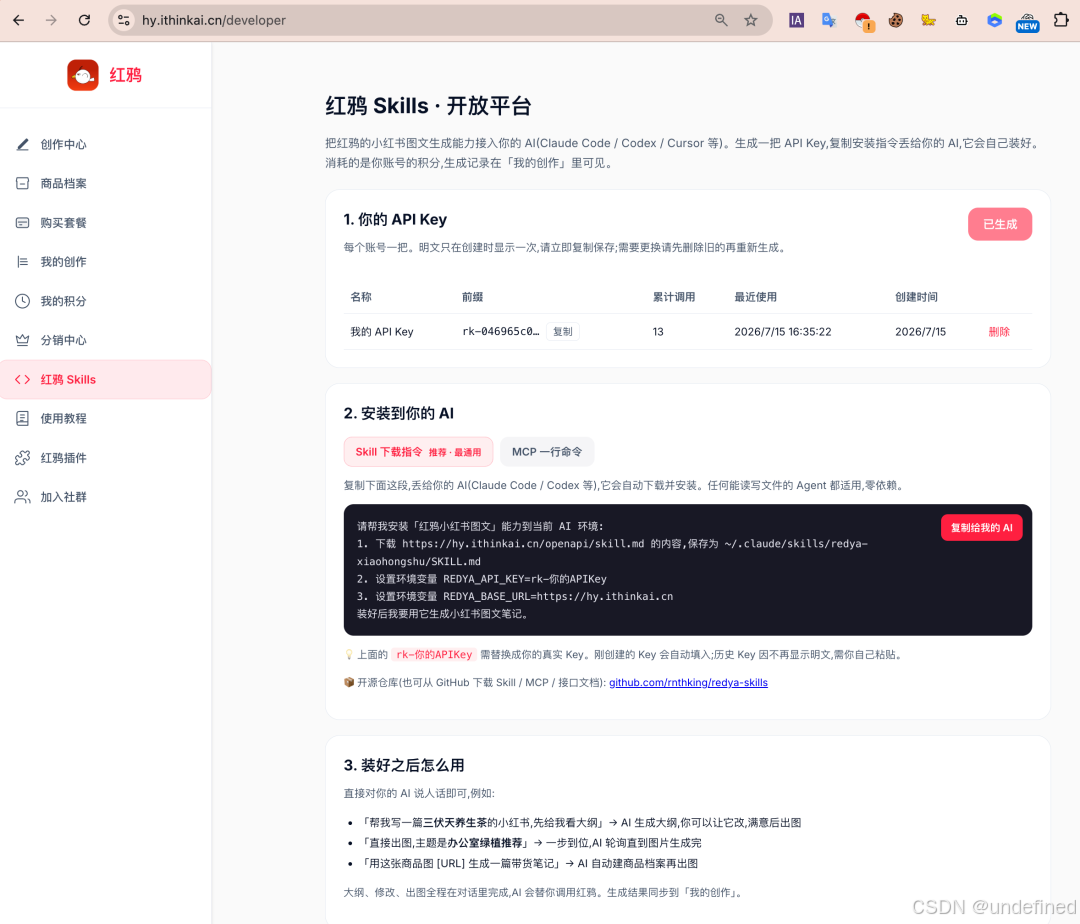Click the pencil icon beside 创作中心

23,144
